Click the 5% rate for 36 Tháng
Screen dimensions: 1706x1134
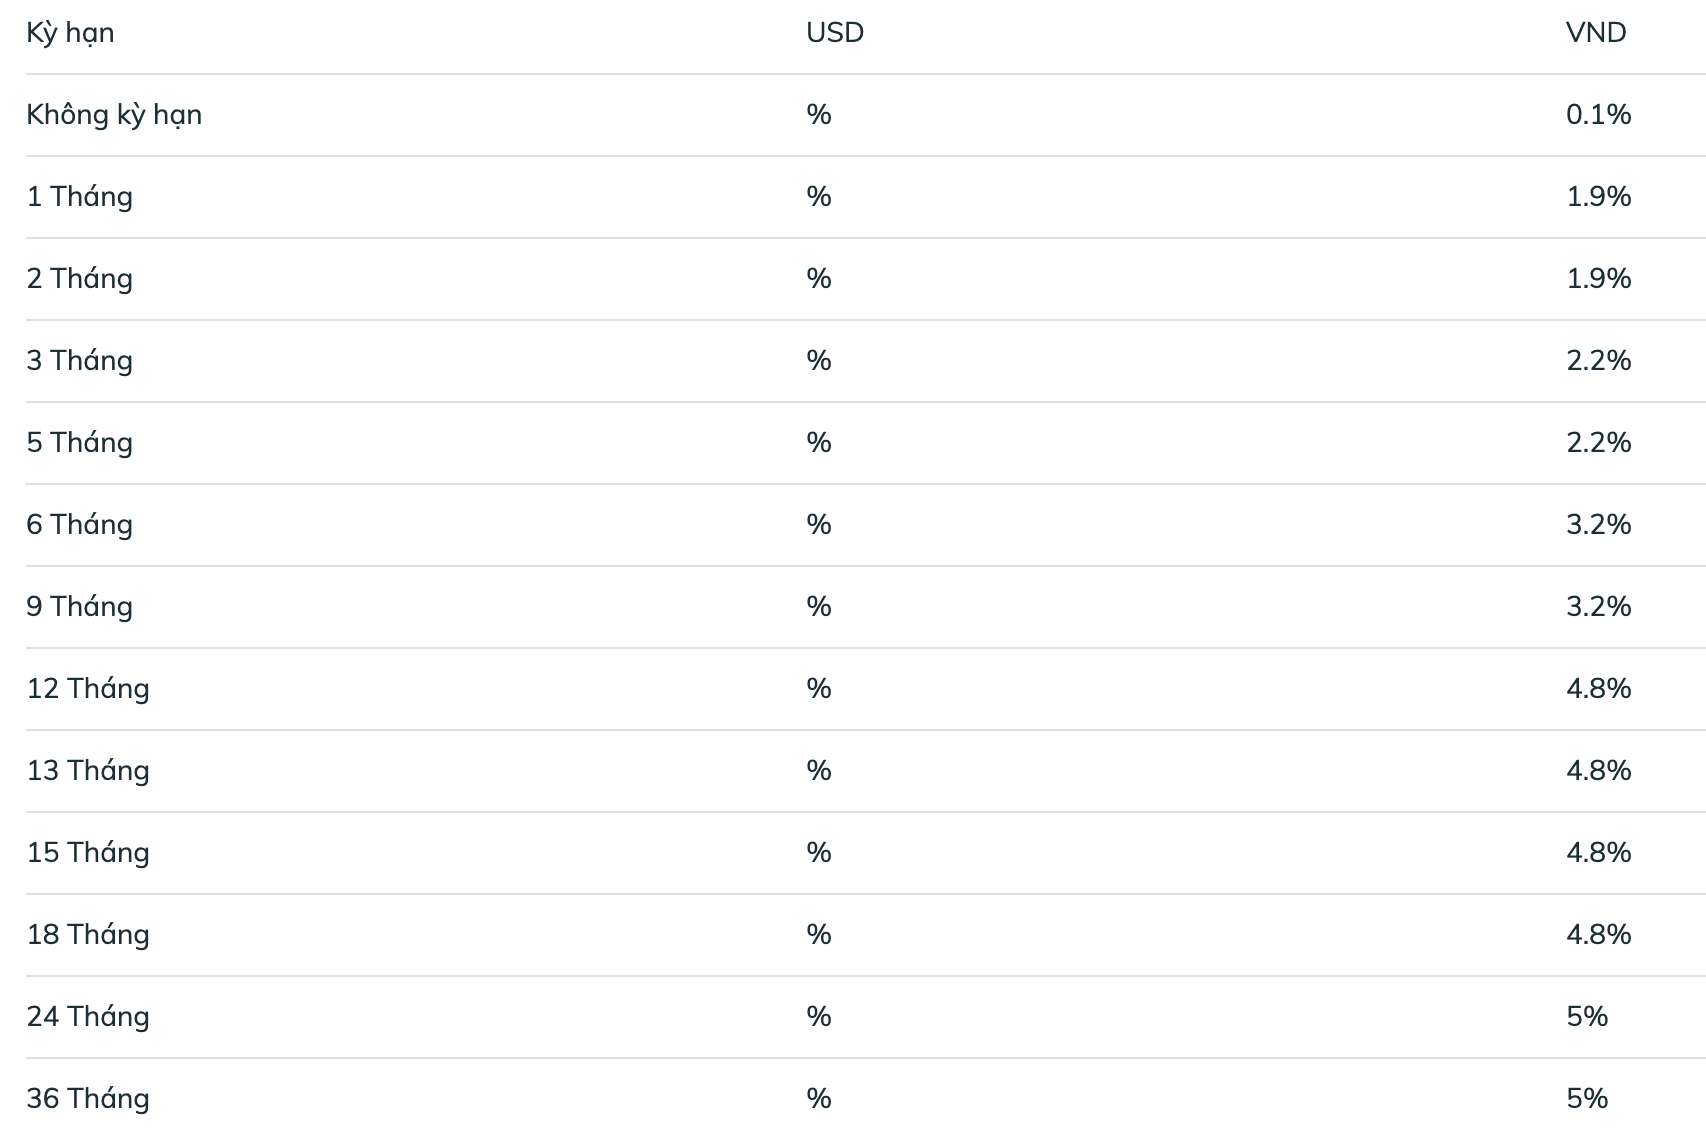(x=1587, y=1099)
